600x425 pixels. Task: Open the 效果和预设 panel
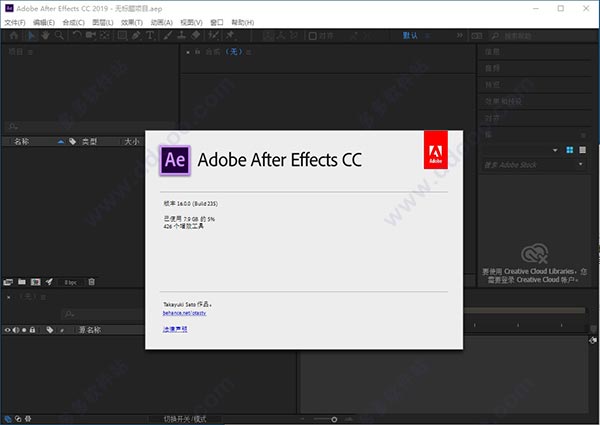click(503, 101)
